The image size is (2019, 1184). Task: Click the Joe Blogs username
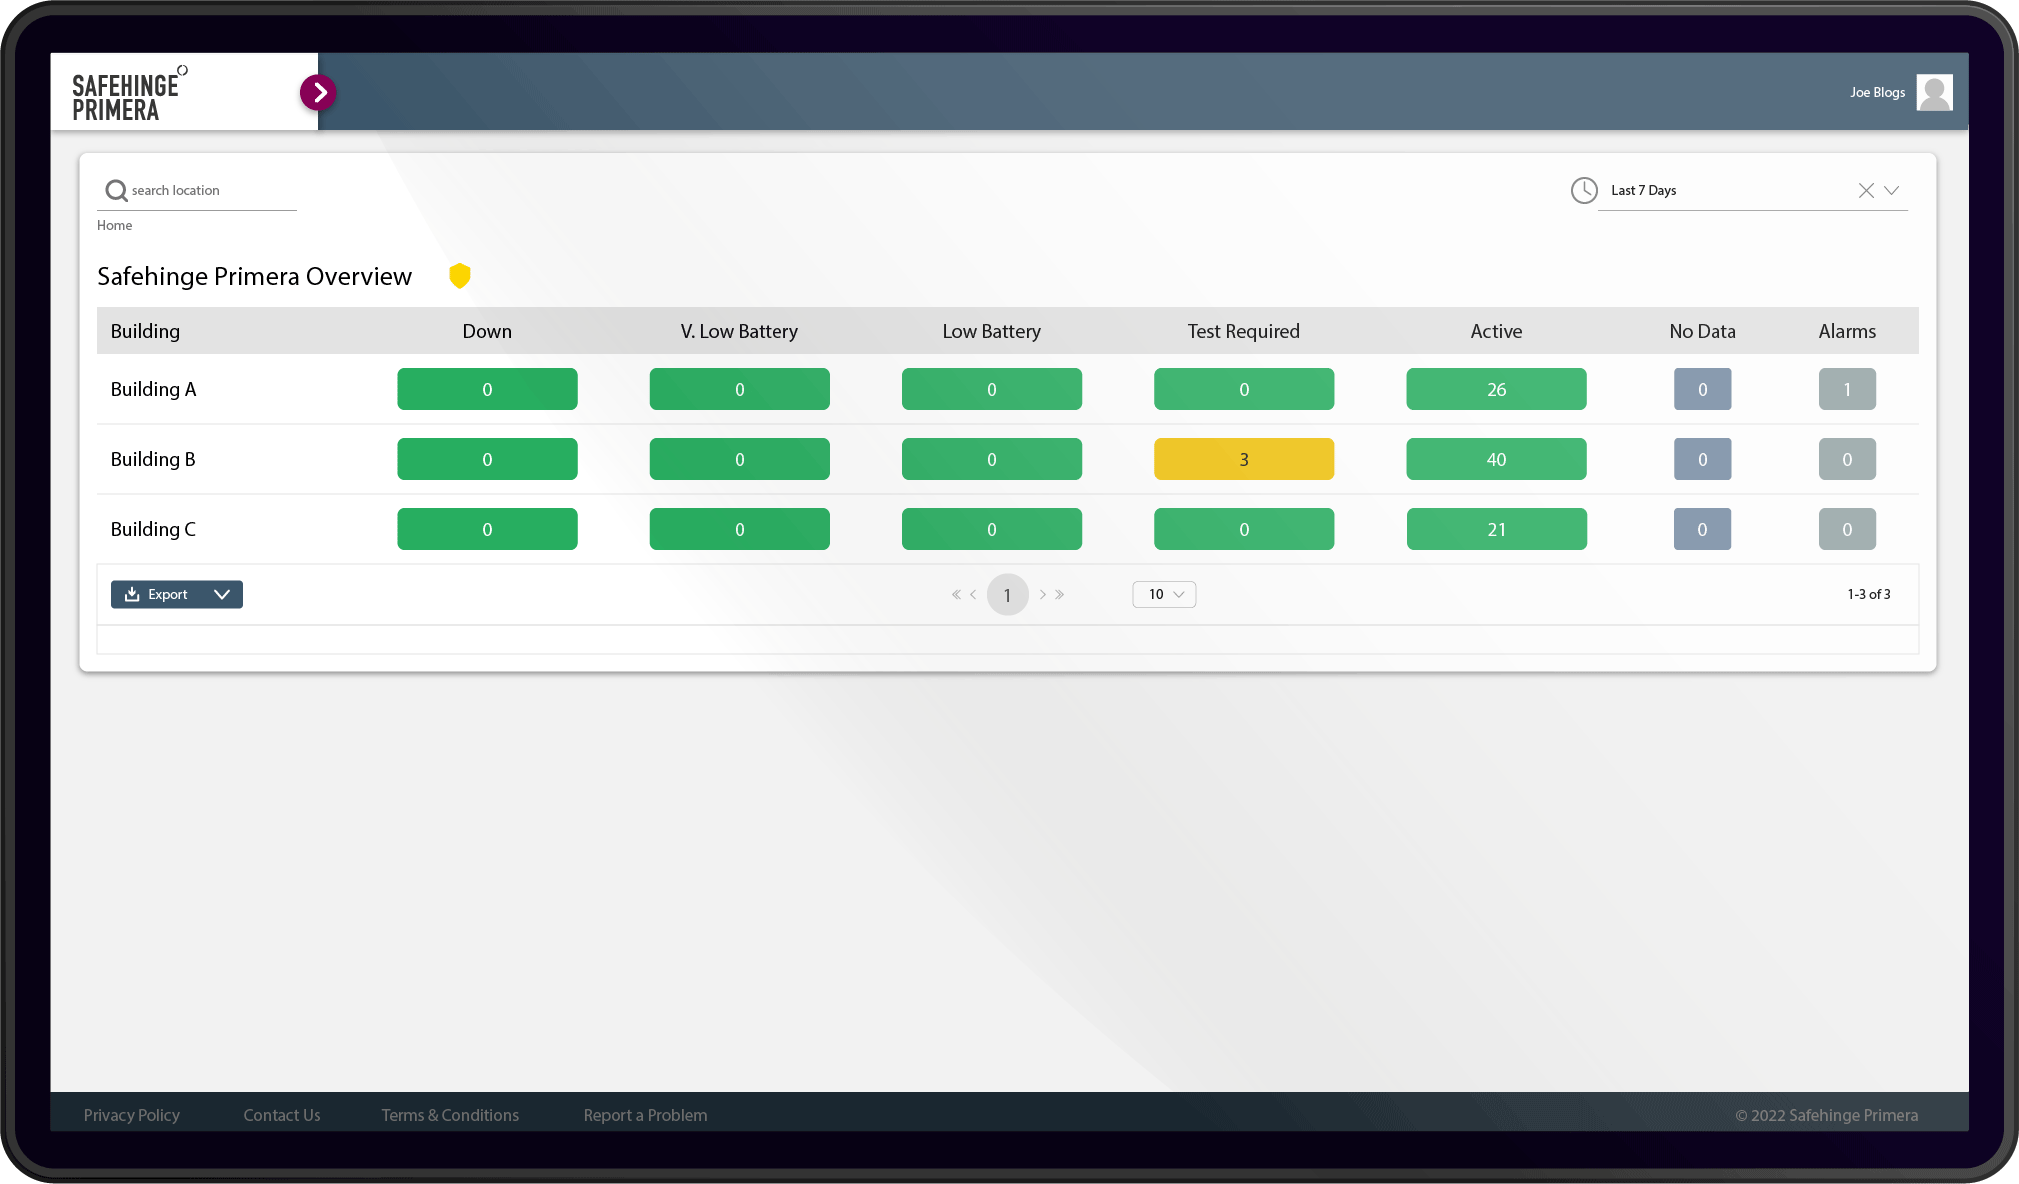[1877, 92]
